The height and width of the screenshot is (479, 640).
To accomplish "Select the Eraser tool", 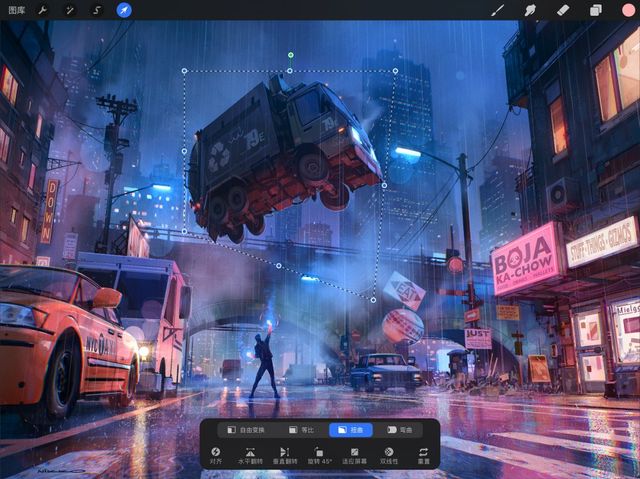I will click(x=563, y=10).
